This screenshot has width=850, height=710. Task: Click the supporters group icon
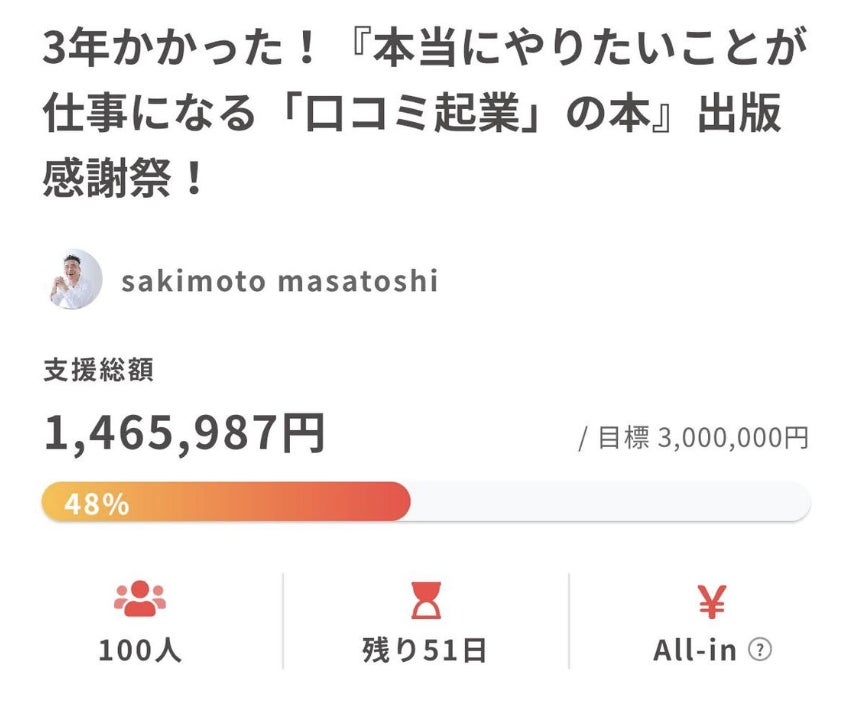tap(140, 599)
